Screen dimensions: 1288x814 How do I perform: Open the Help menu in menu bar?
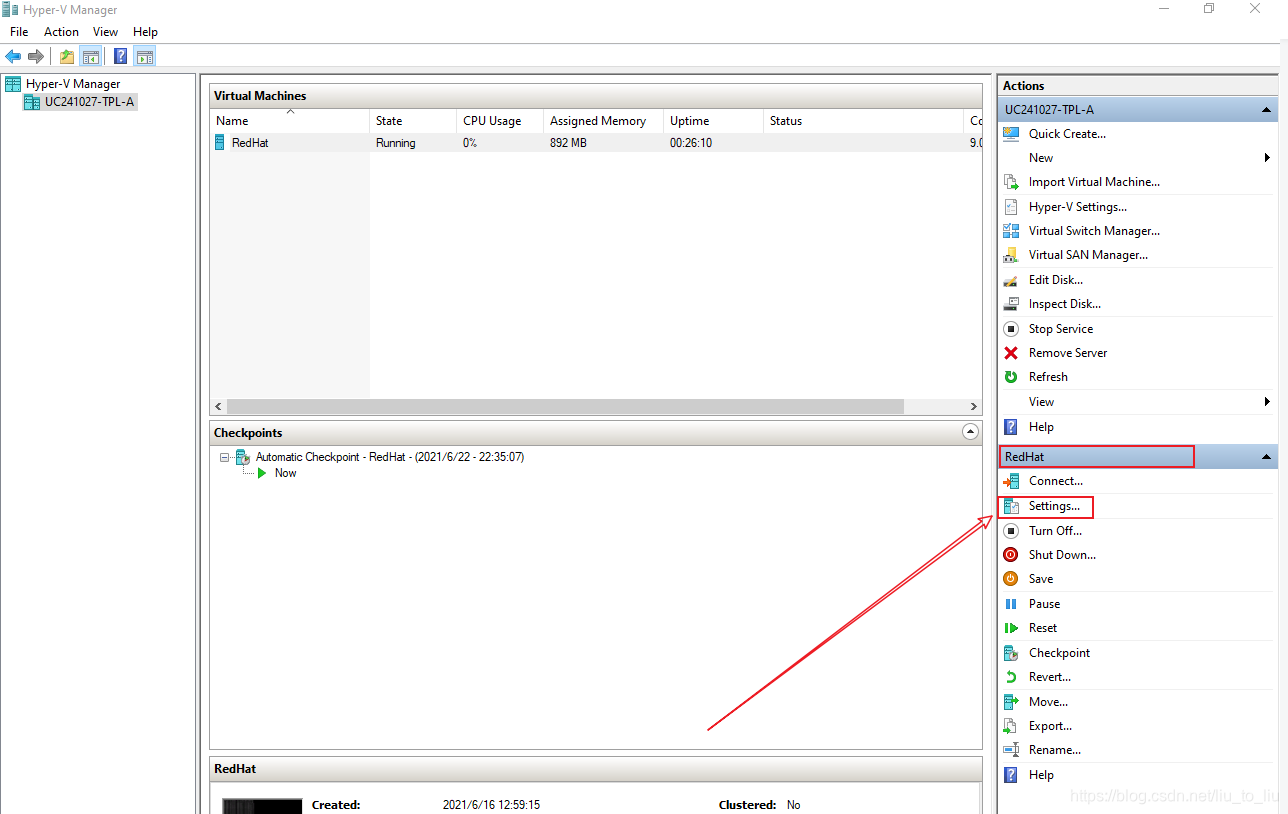[145, 32]
